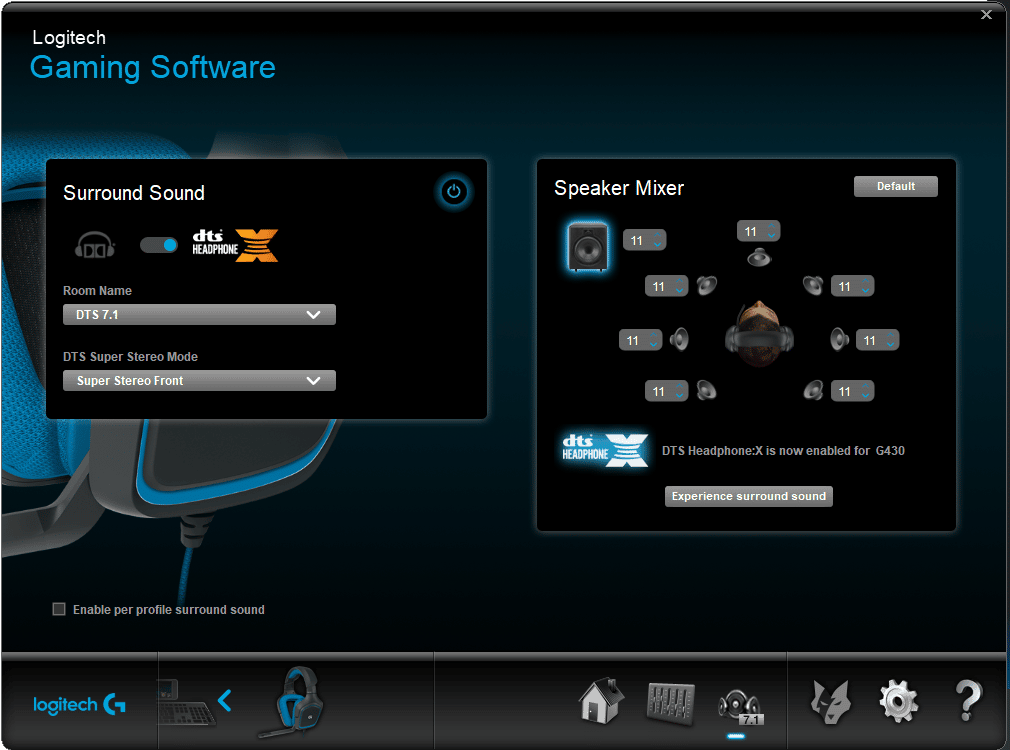The height and width of the screenshot is (750, 1010).
Task: Select the front left speaker icon
Action: [x=707, y=285]
